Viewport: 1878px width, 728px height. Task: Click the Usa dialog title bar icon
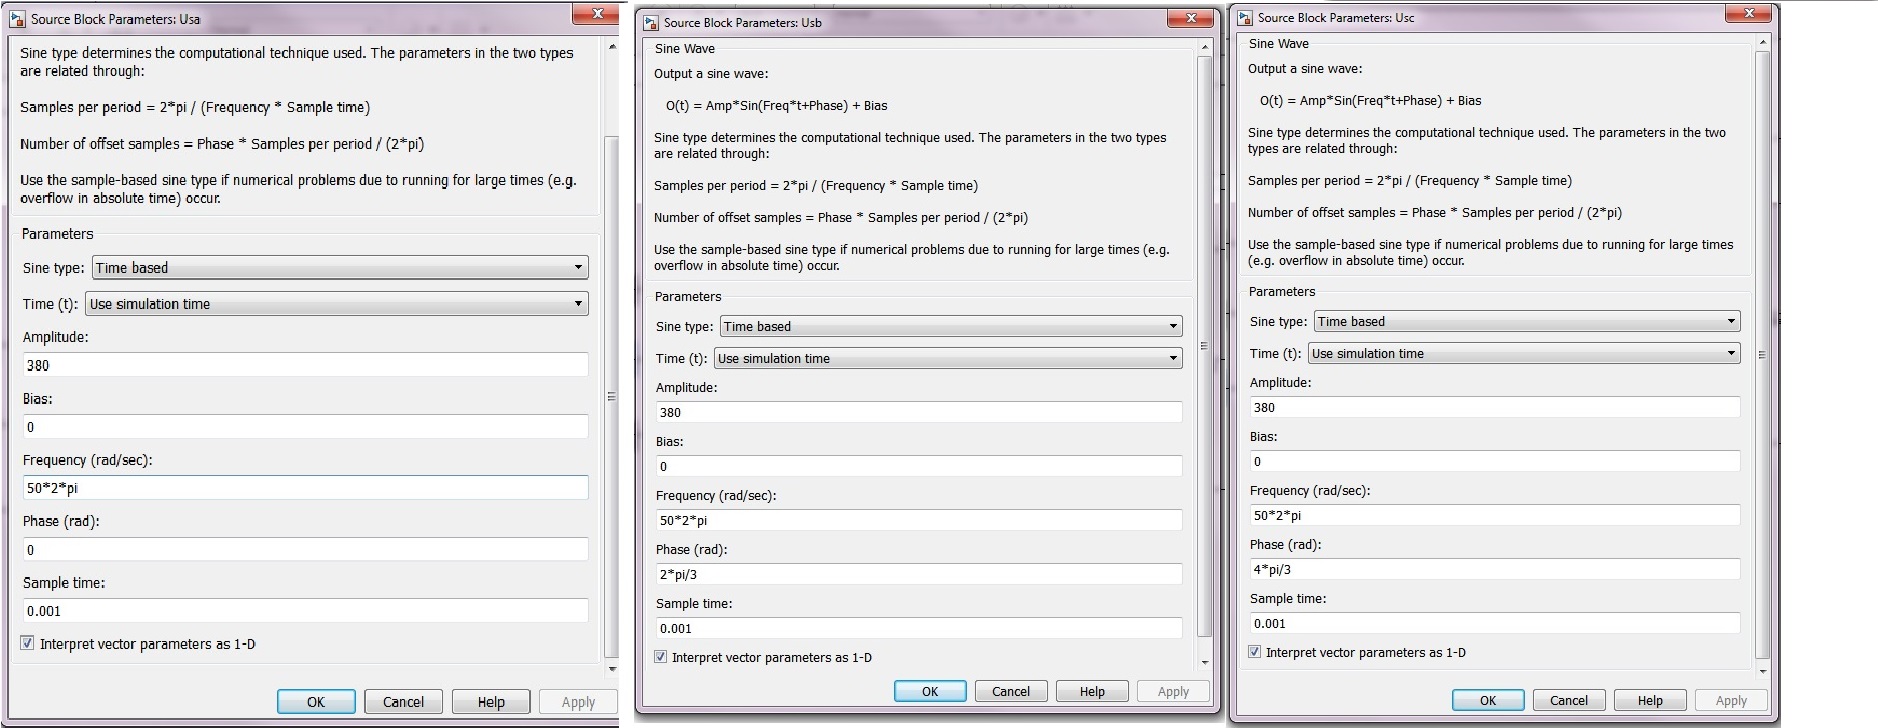coord(17,19)
